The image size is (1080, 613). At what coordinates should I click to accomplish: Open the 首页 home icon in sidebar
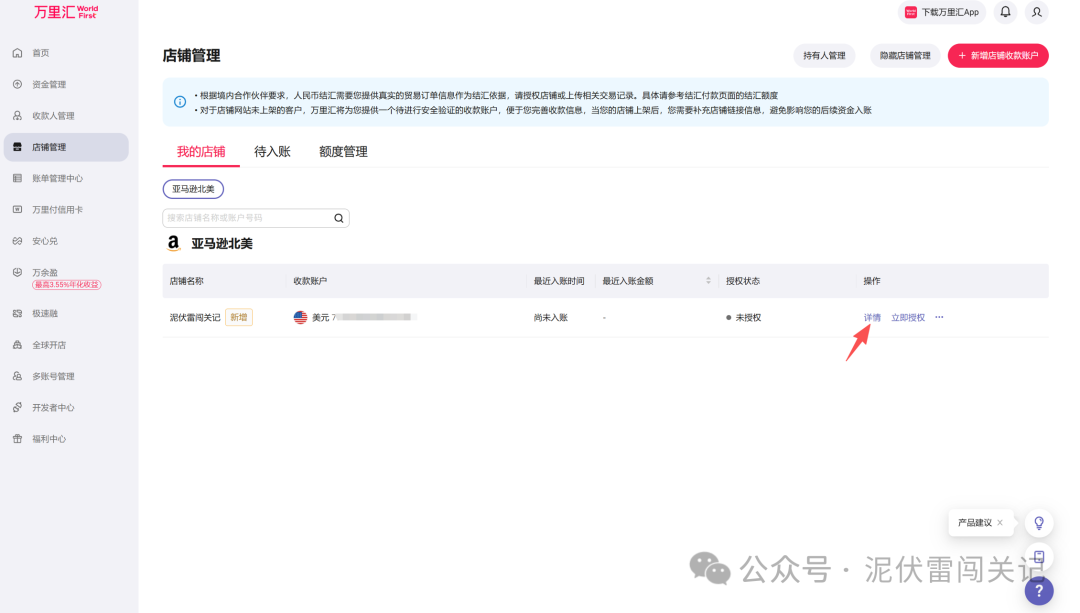(15, 52)
